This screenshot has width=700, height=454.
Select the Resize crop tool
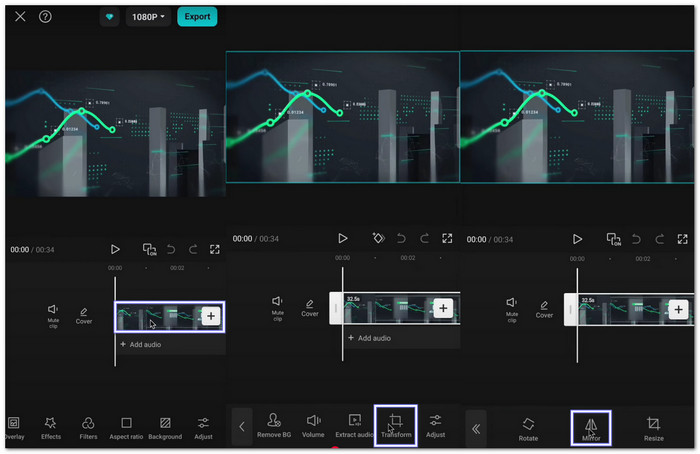tap(654, 429)
